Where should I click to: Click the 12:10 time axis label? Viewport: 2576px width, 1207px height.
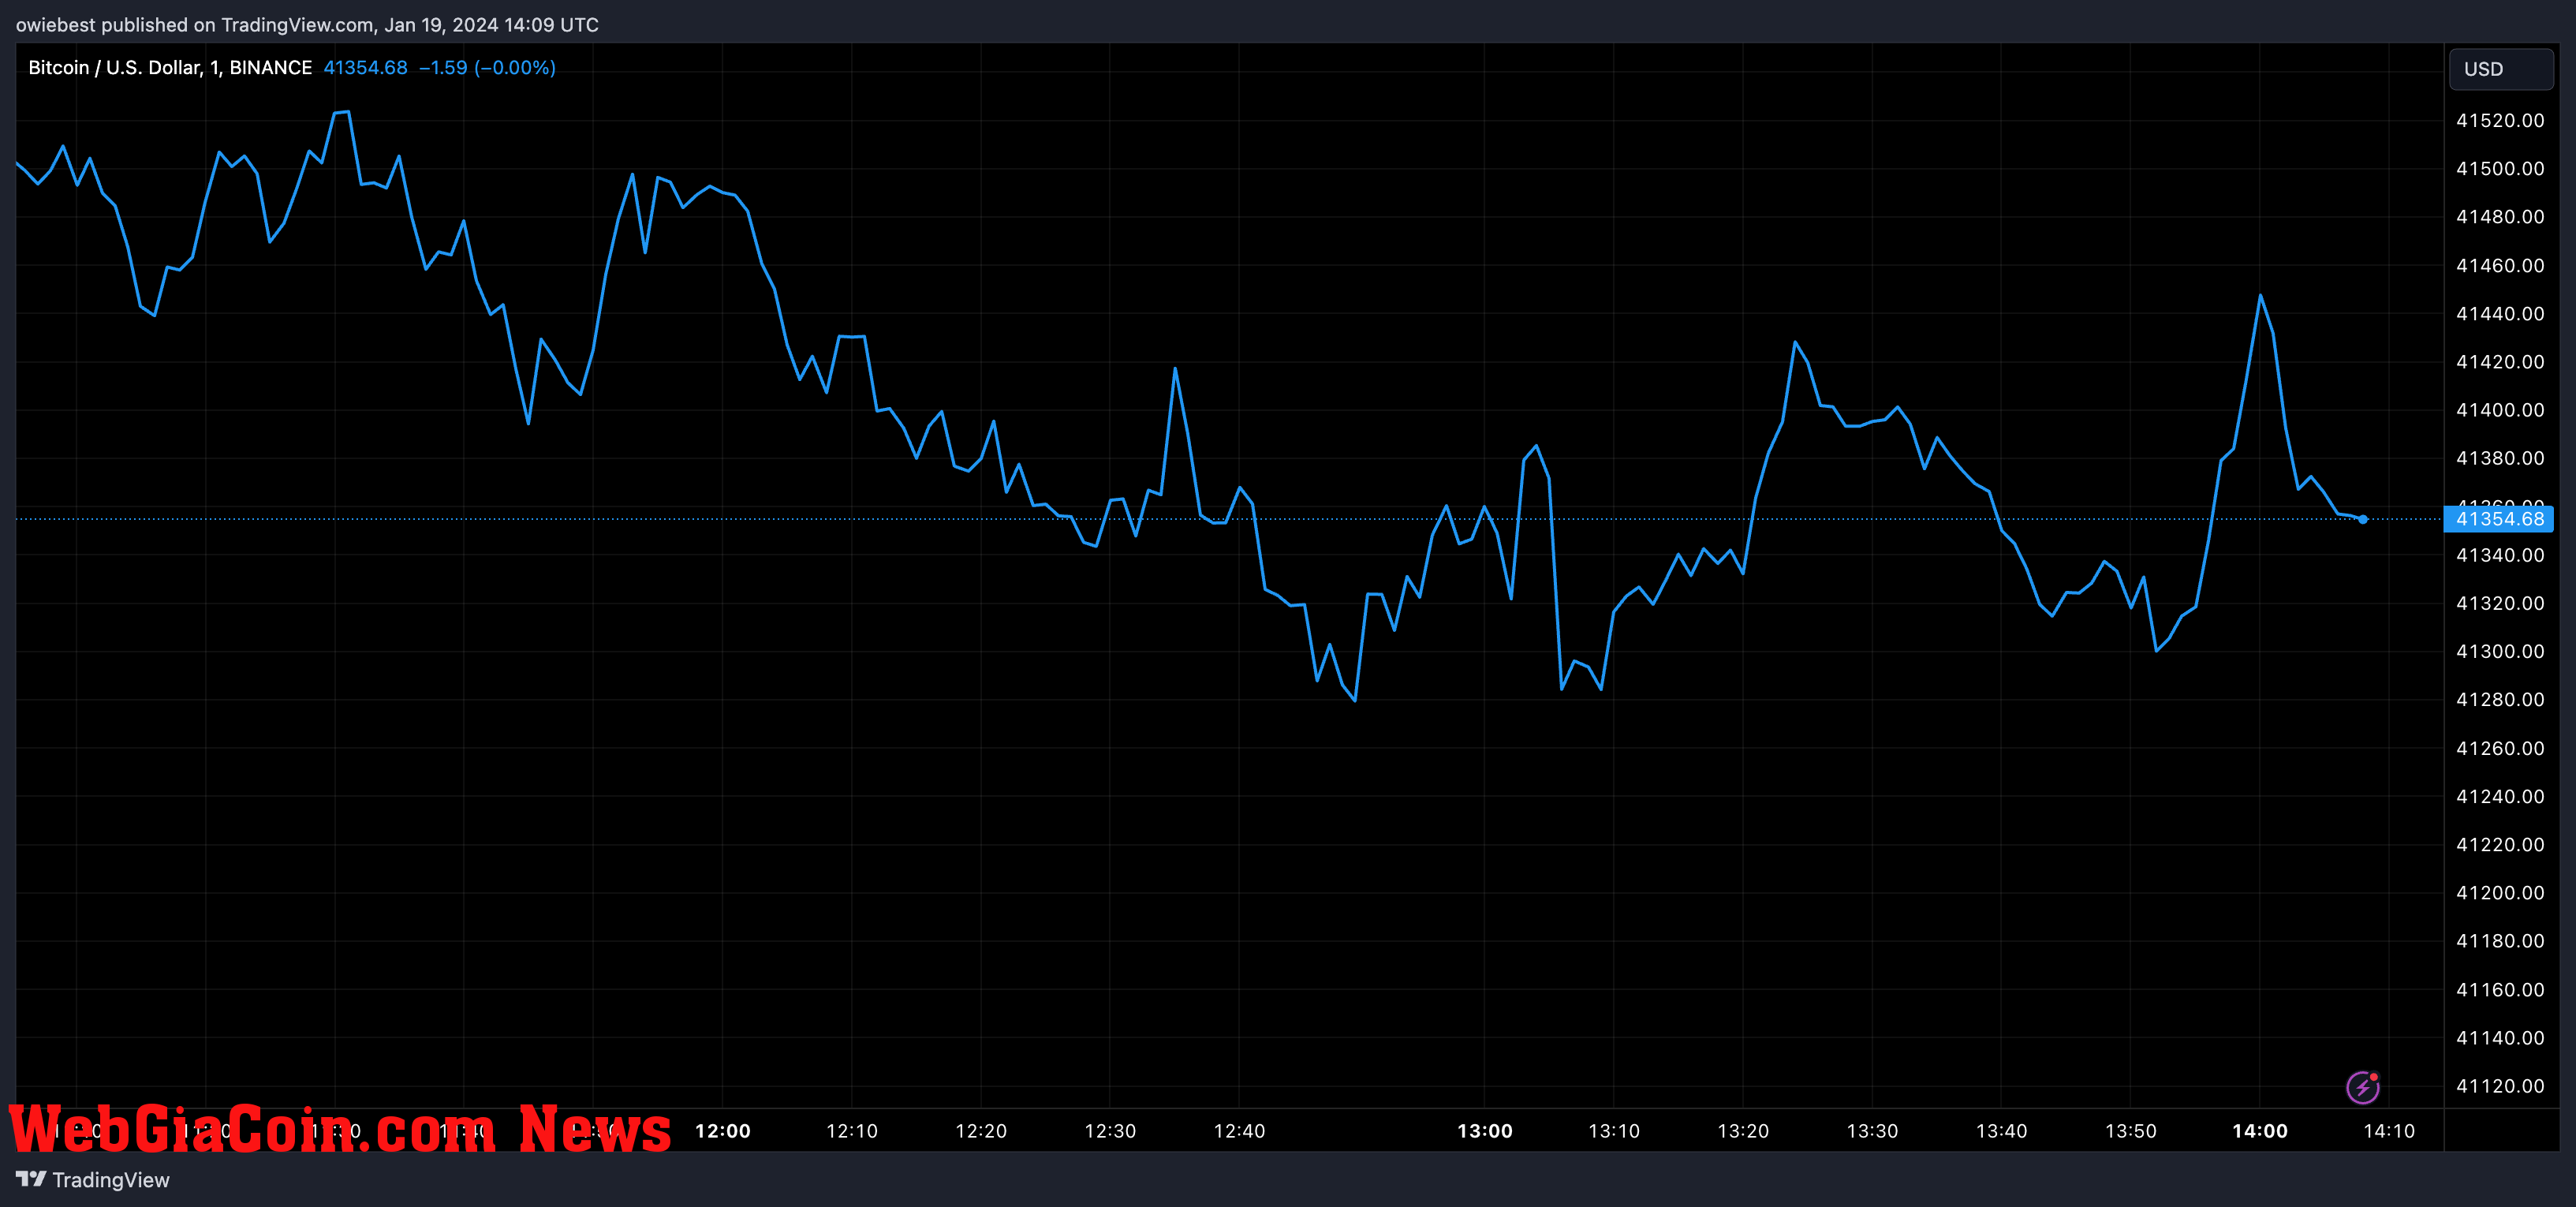point(851,1131)
